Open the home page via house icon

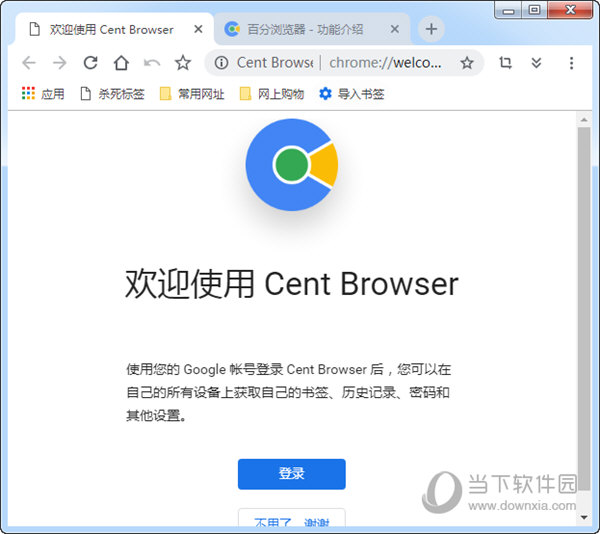point(121,63)
